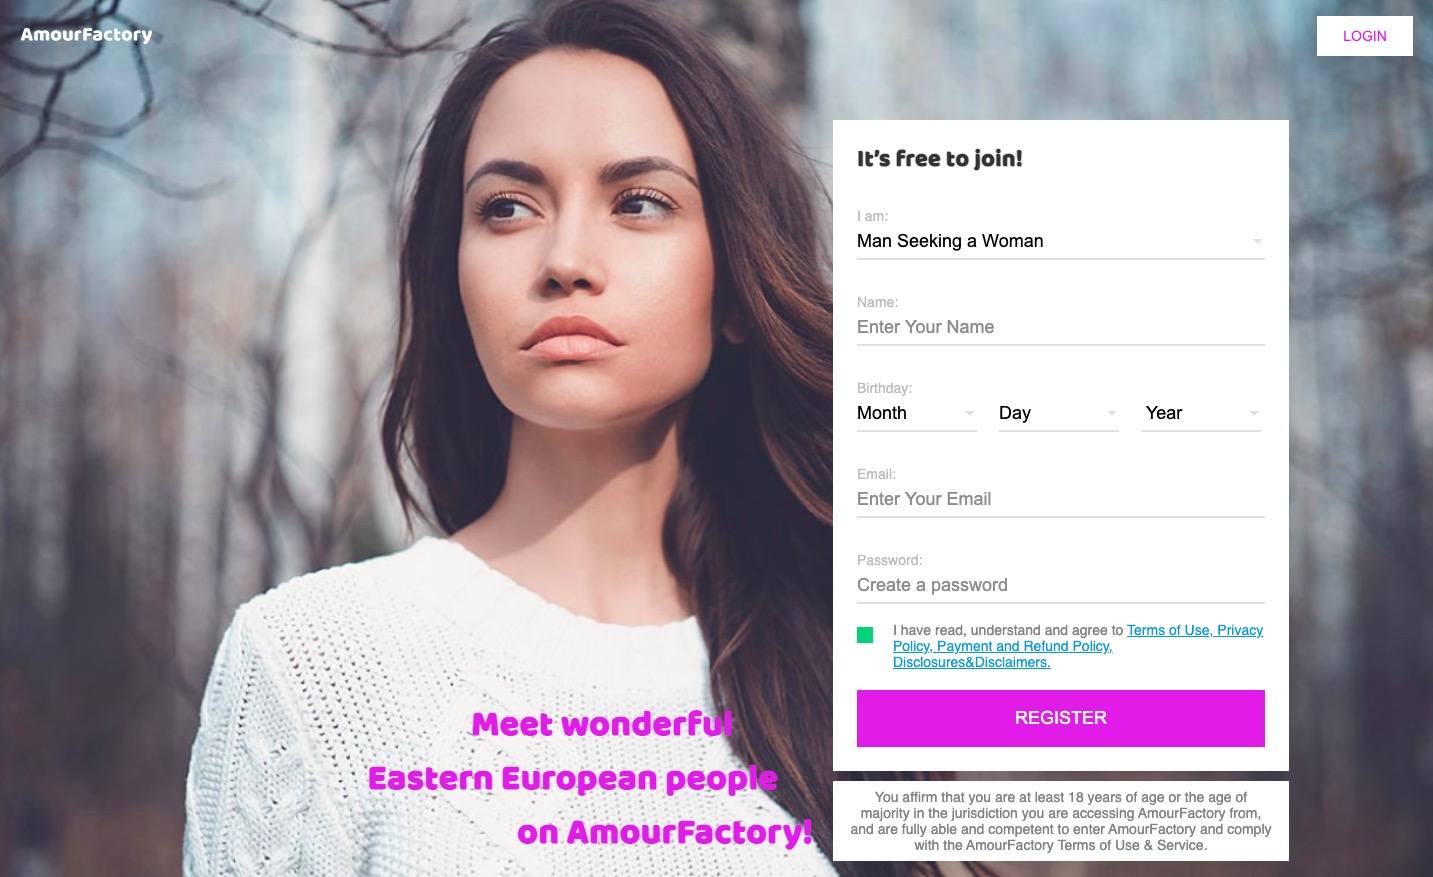Screen dimensions: 1433x877
Task: Toggle the green terms agreement checkbox
Action: 865,634
